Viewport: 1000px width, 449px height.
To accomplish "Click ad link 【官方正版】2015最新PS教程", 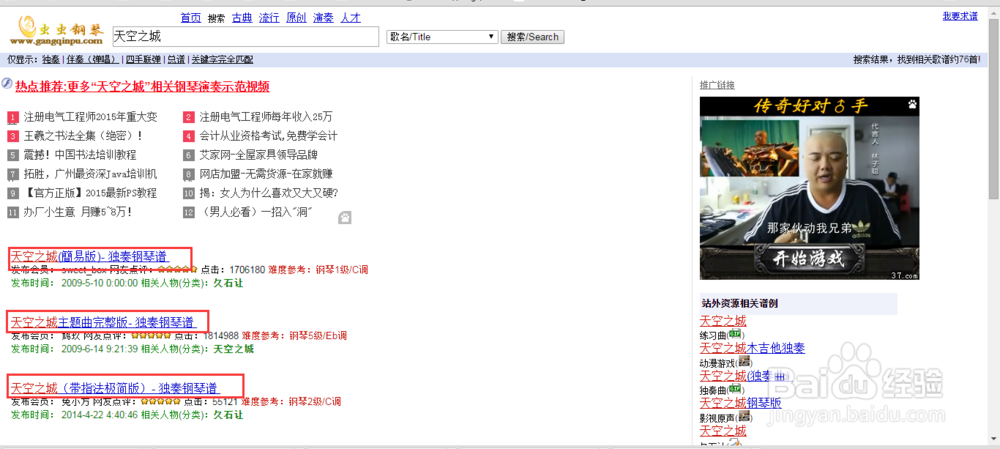I will pos(91,194).
